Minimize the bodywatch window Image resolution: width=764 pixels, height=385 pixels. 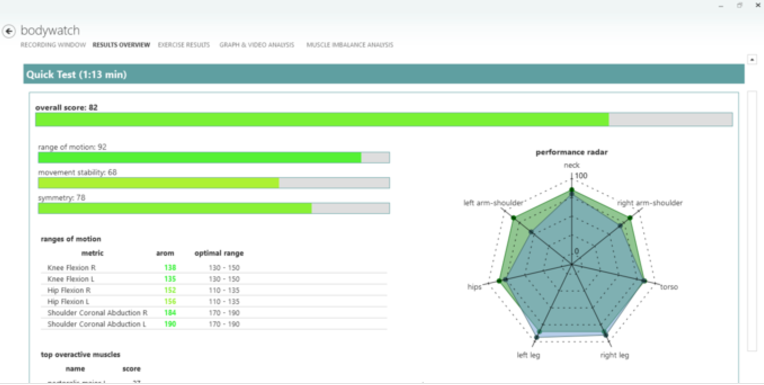pos(721,5)
